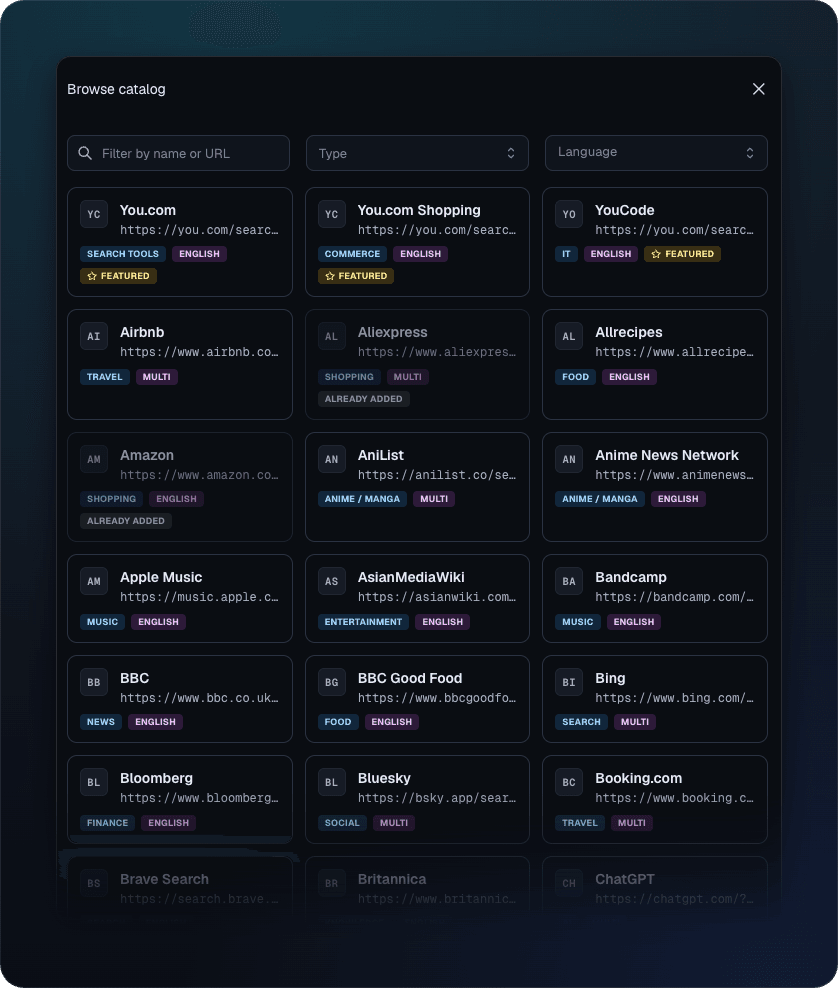The image size is (838, 988).
Task: Click the Featured badge on You.com card
Action: 118,276
